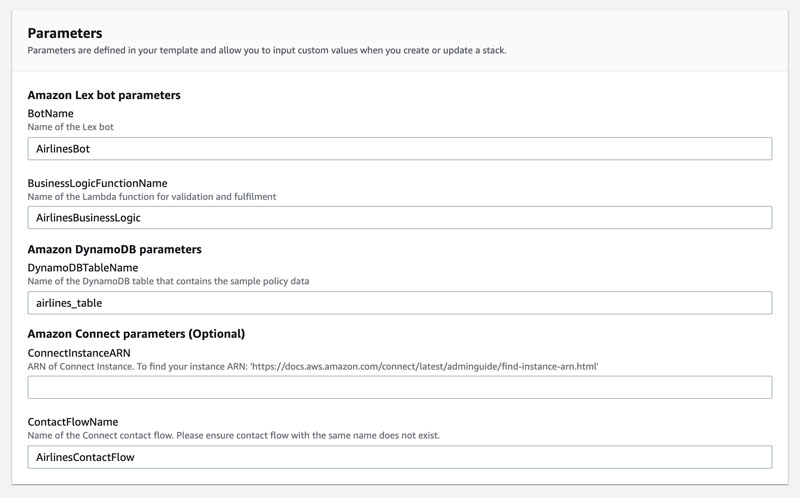The width and height of the screenshot is (800, 498).
Task: Click the ContactFlowName field with AirlinesContactFlow
Action: click(399, 457)
